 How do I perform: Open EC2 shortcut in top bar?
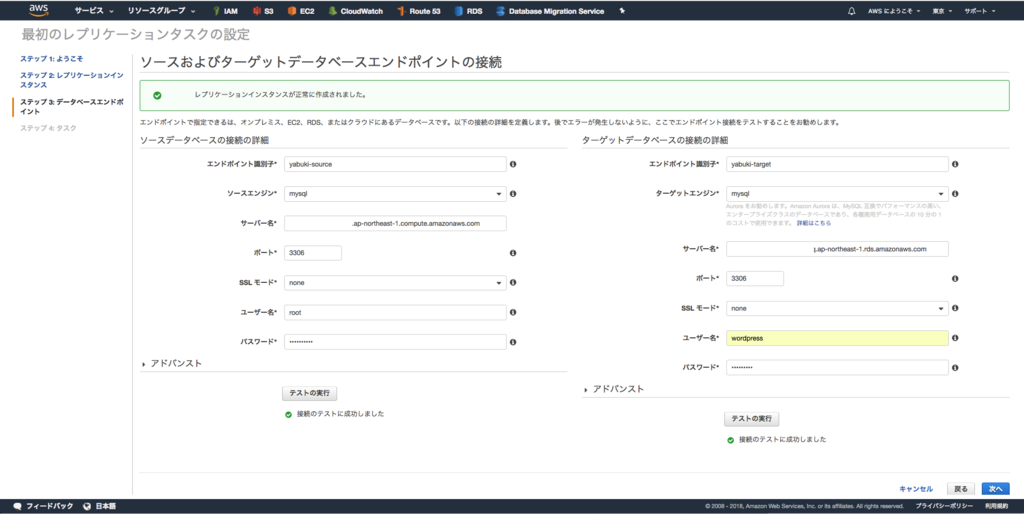pos(301,11)
